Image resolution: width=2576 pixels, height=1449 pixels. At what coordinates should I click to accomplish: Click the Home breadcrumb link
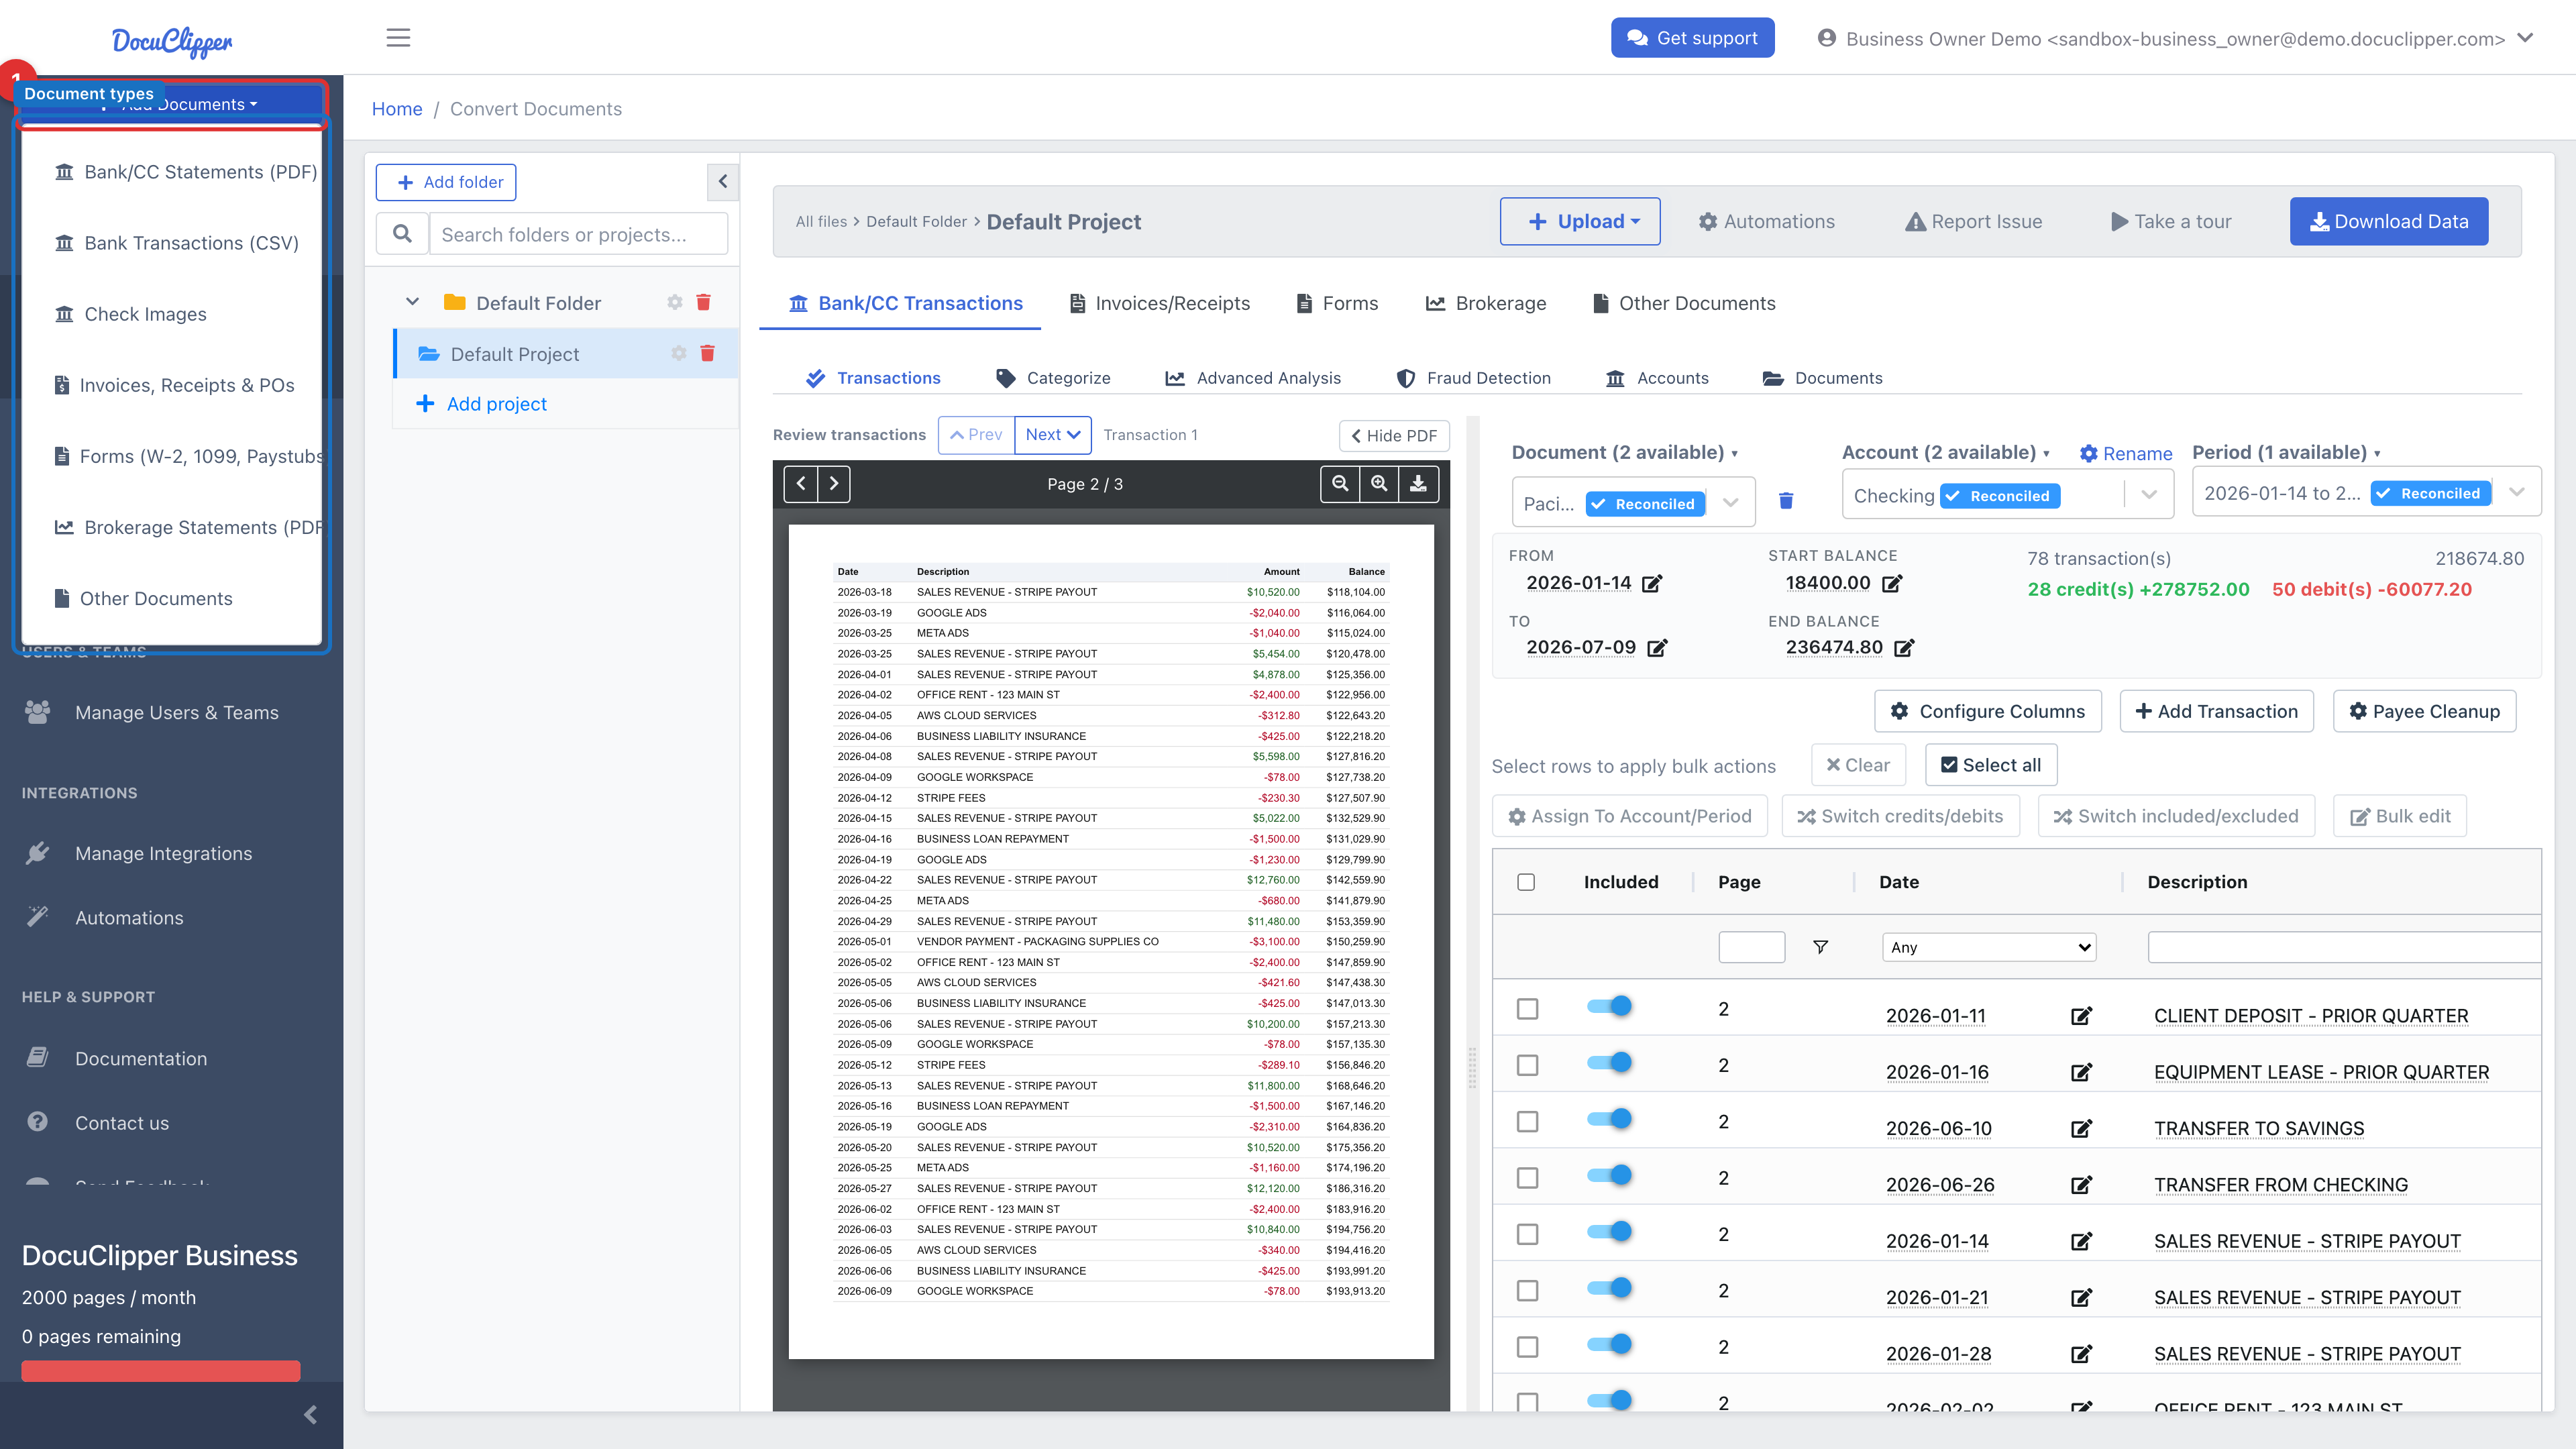[x=397, y=109]
